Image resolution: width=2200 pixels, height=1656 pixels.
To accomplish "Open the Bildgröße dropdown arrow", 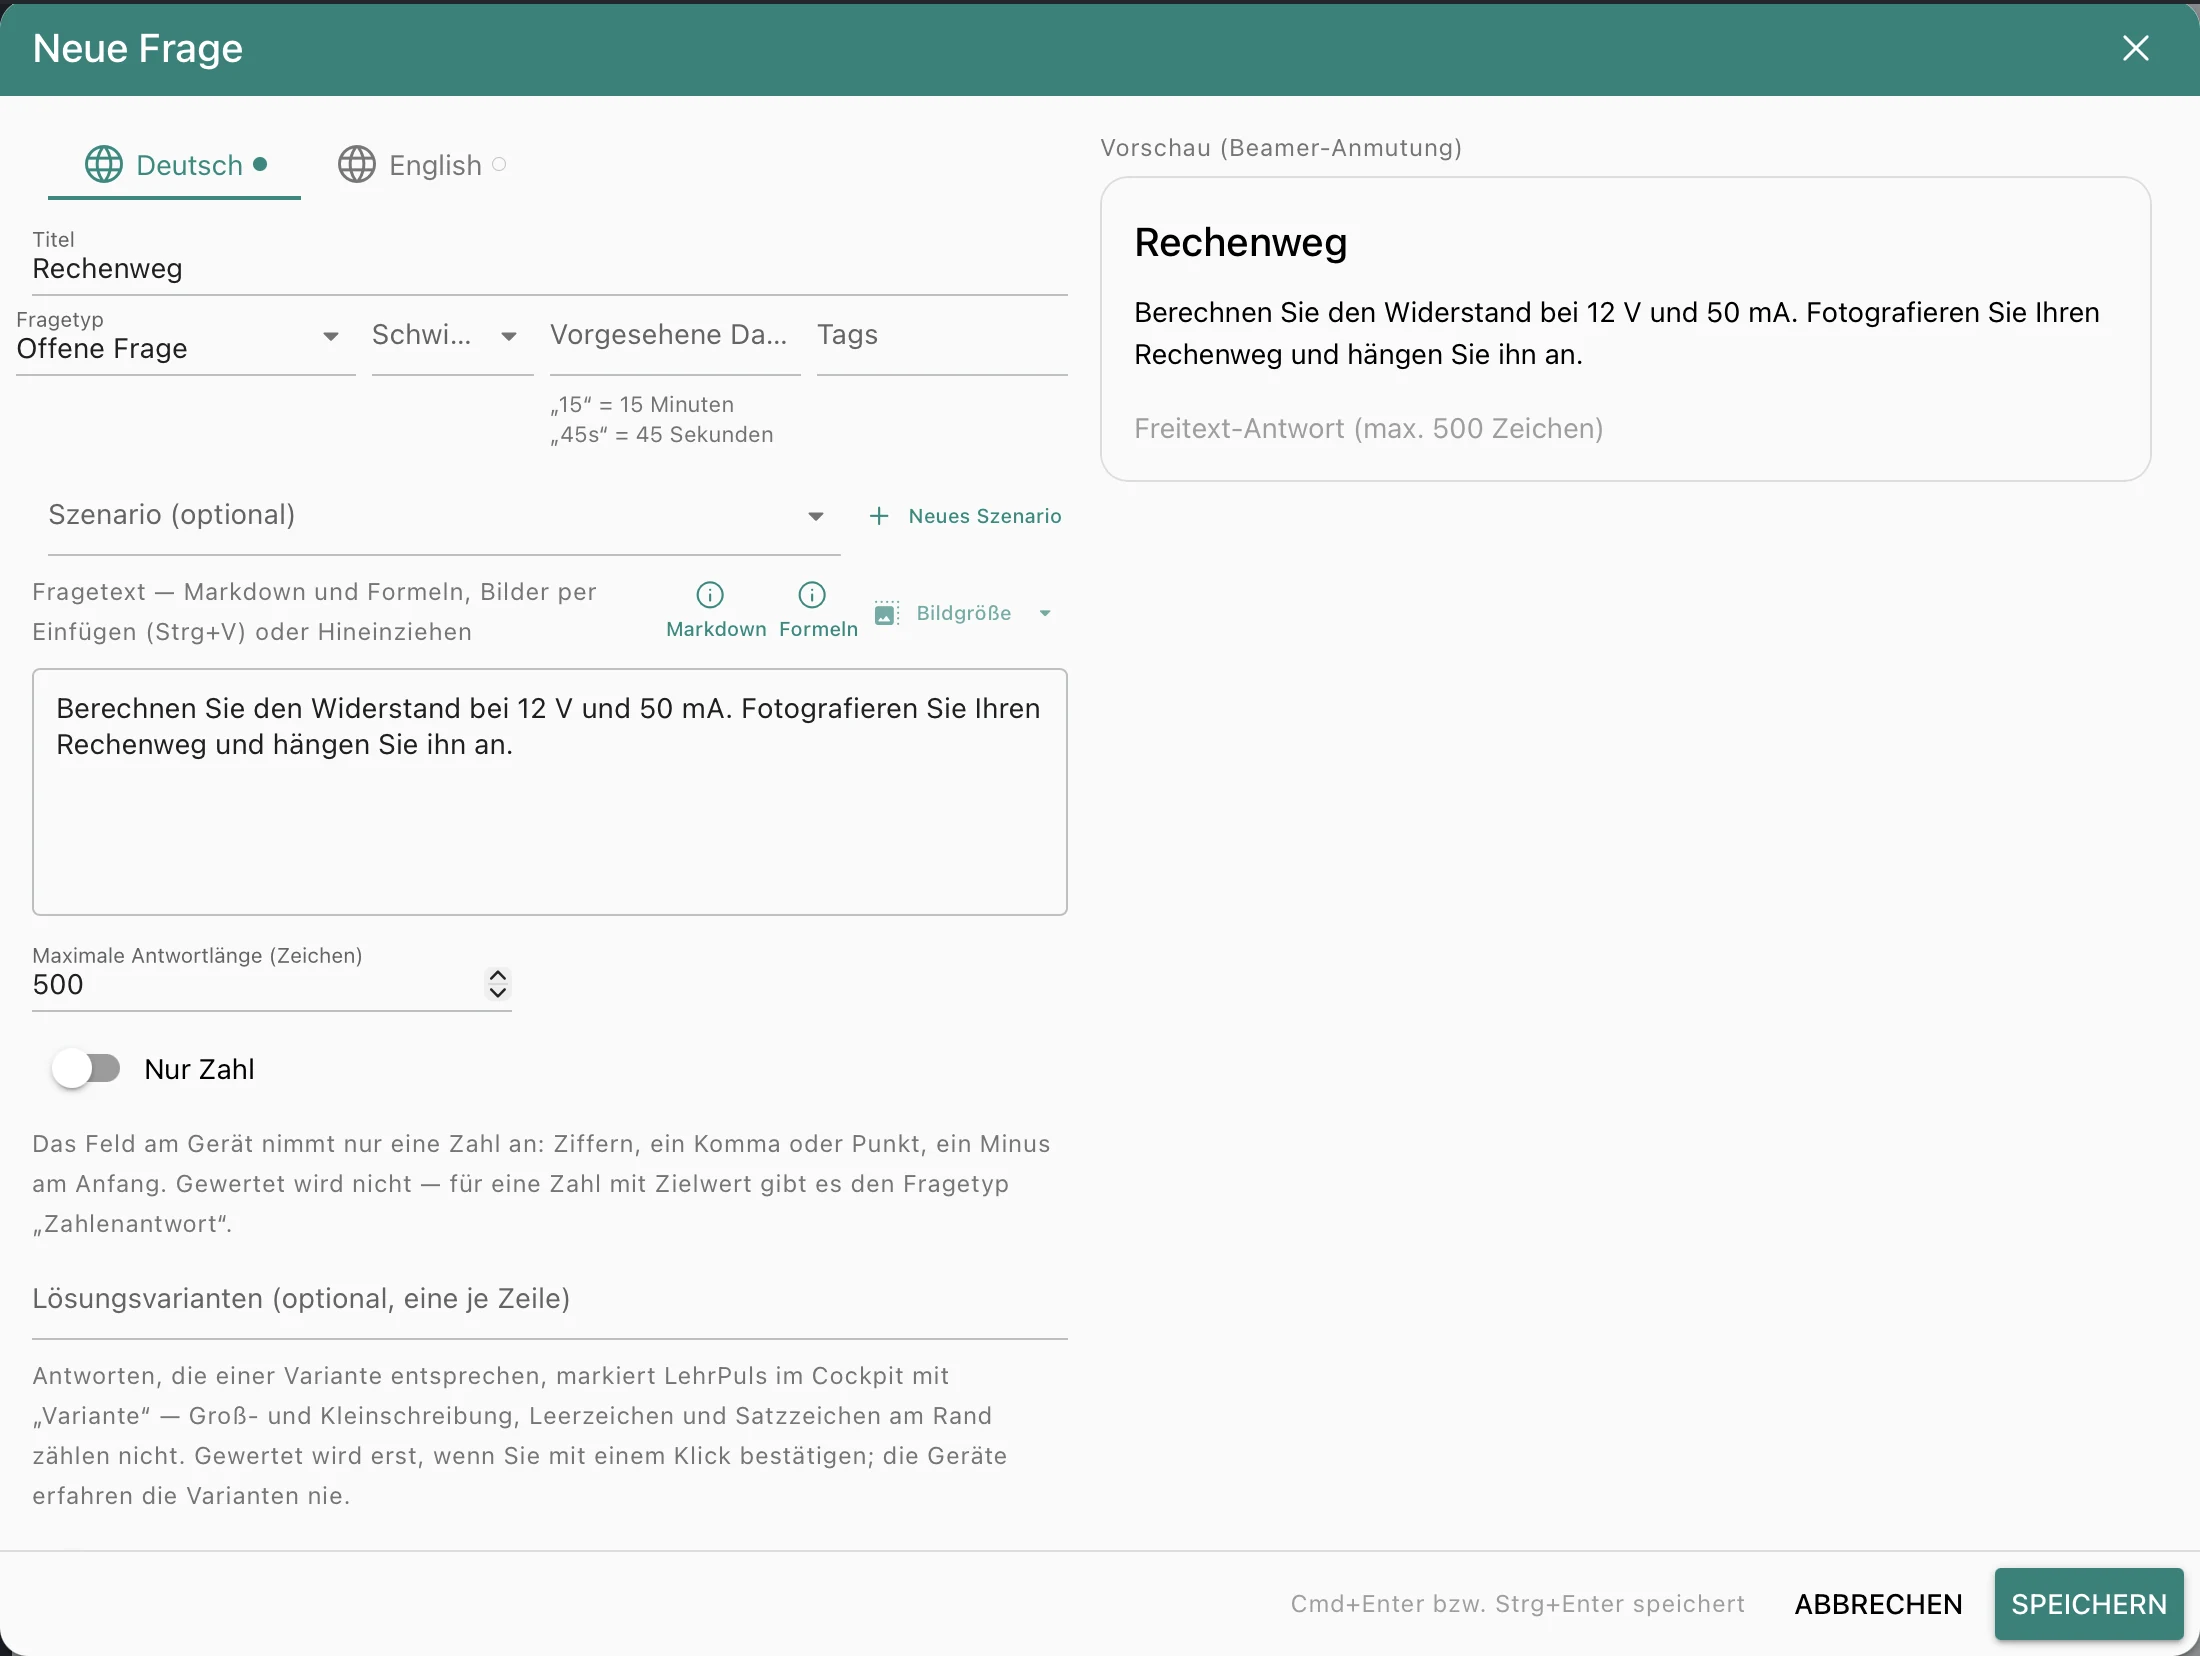I will [x=1045, y=613].
